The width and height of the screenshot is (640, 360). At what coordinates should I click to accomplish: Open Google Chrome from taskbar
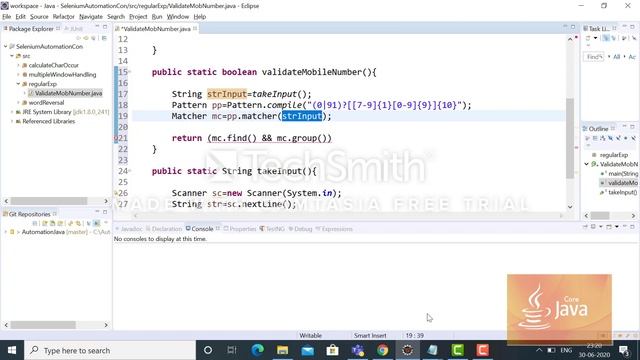[x=382, y=350]
